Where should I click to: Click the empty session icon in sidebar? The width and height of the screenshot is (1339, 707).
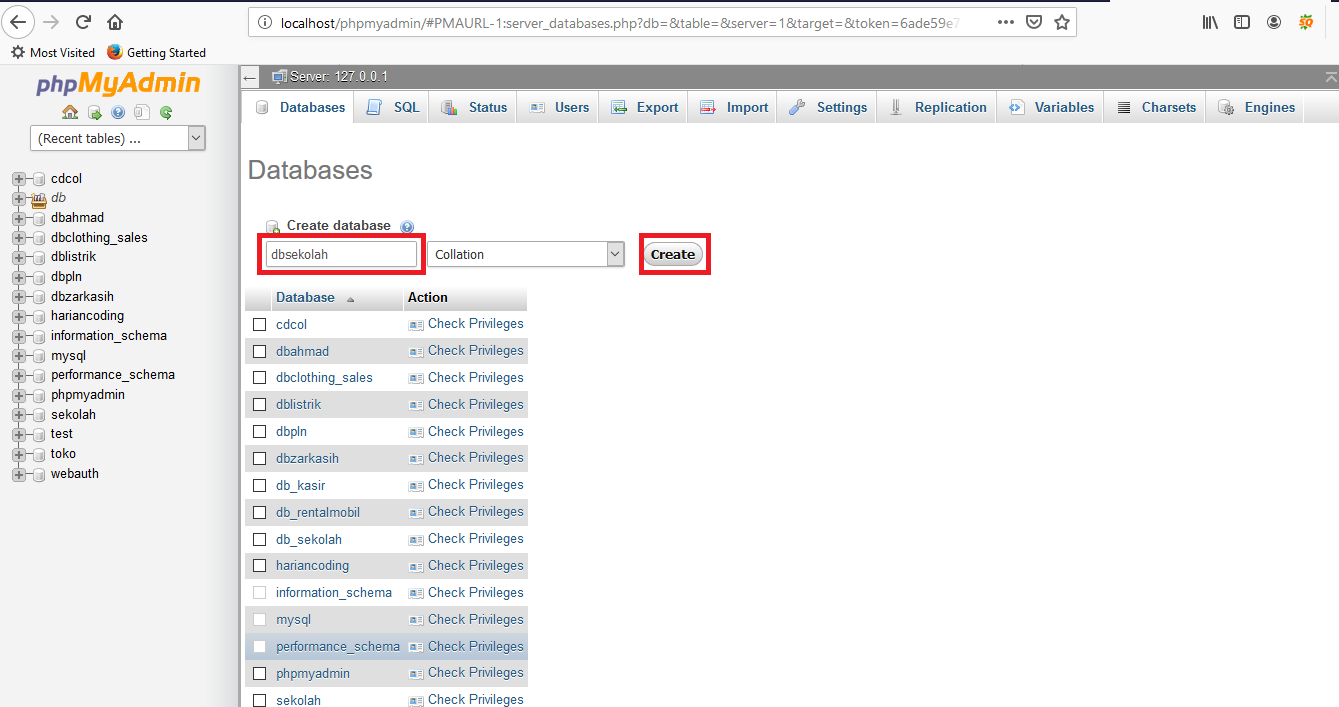pos(93,112)
